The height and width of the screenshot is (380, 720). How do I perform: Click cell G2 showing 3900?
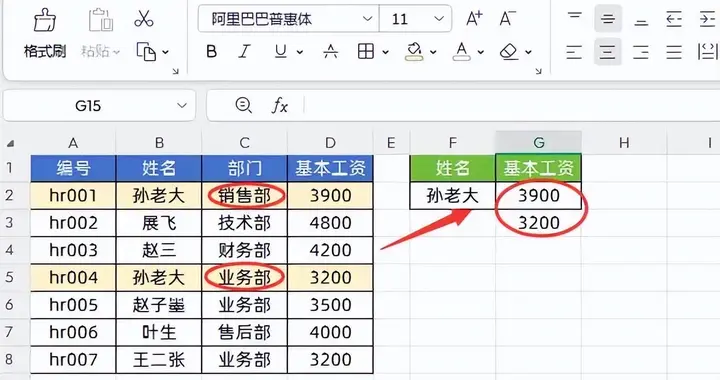(x=539, y=196)
